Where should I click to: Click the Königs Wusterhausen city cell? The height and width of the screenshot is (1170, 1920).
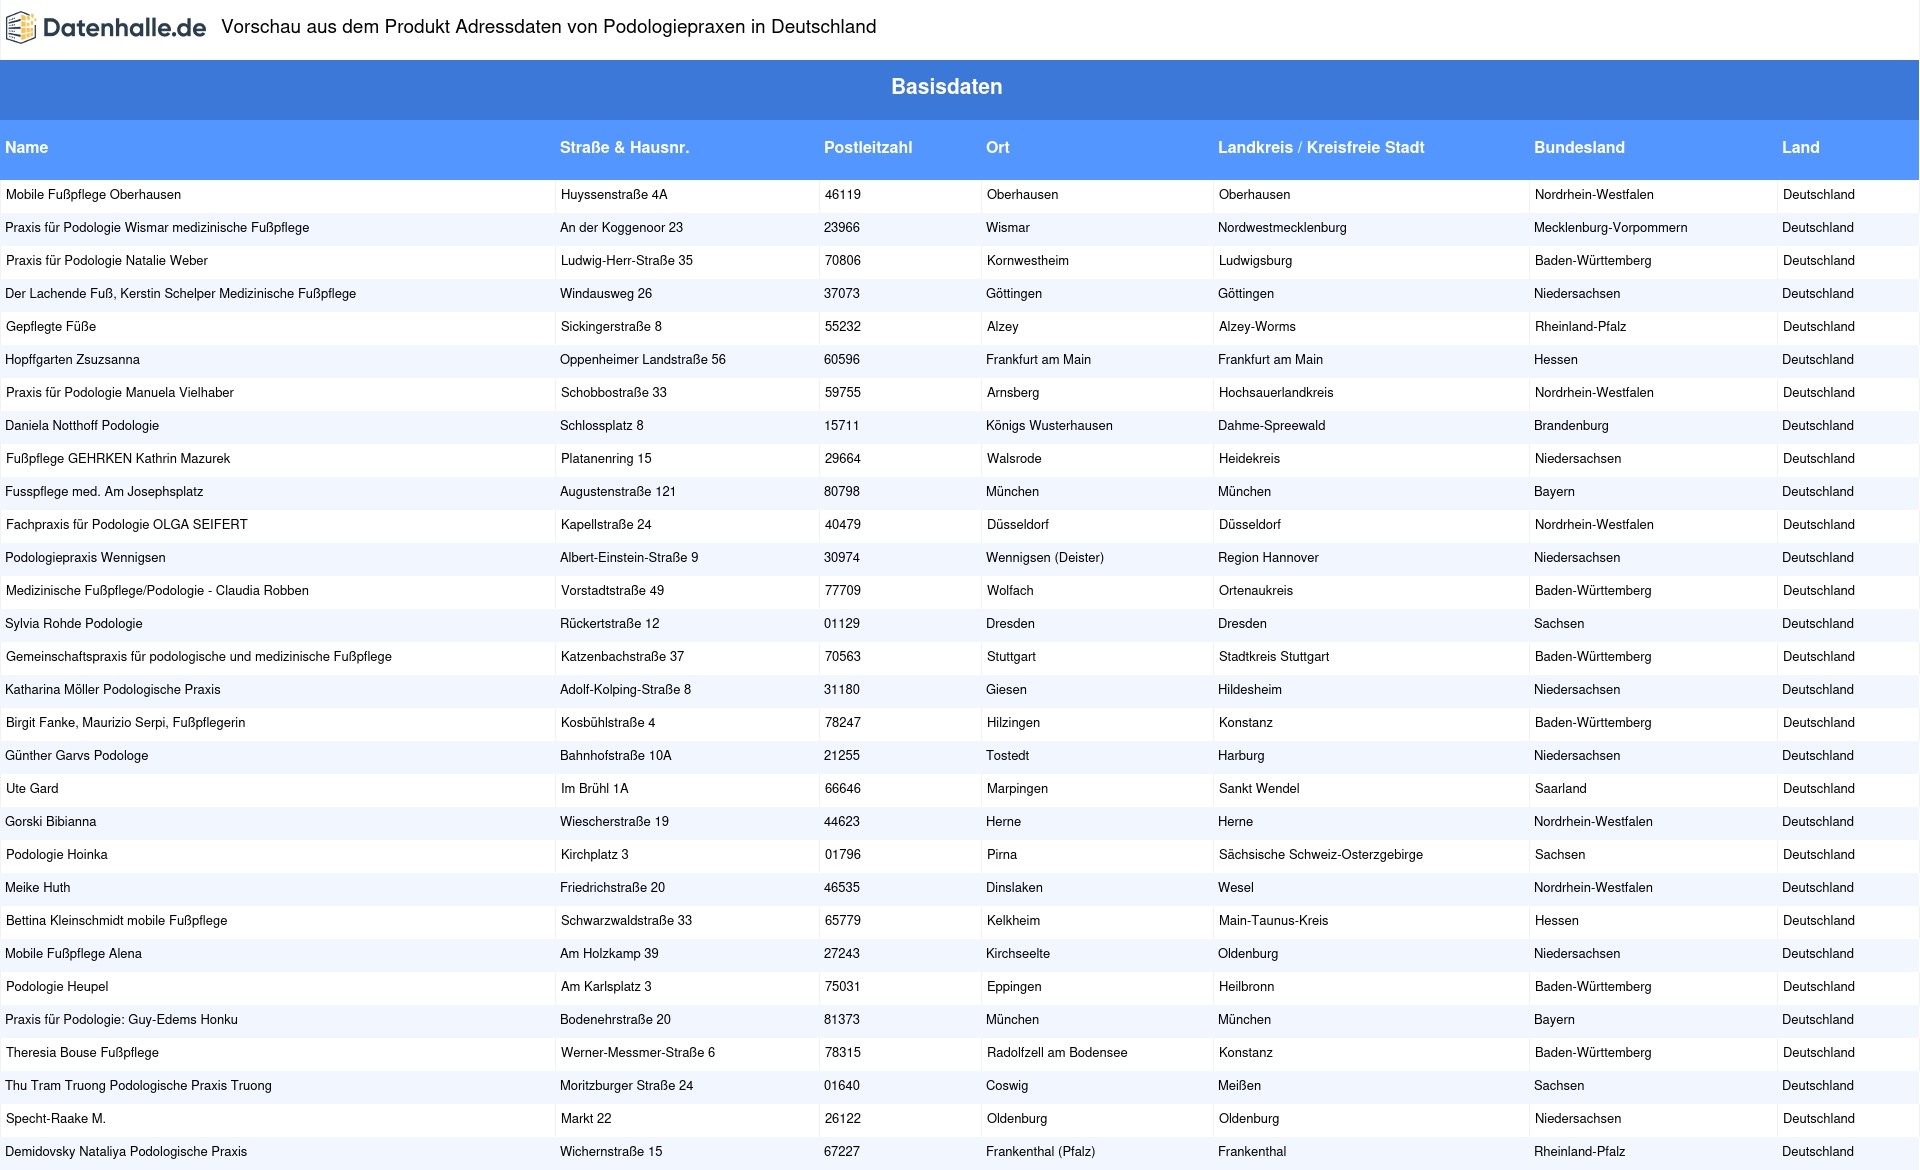[1049, 426]
